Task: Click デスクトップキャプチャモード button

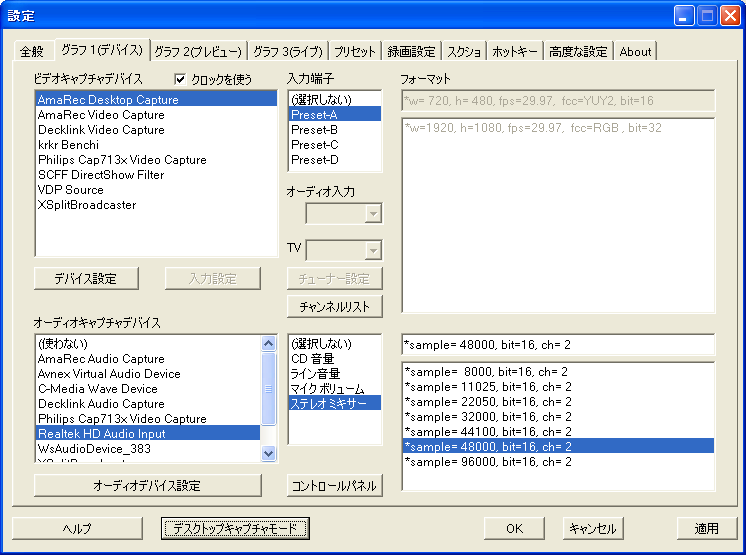Action: click(235, 528)
